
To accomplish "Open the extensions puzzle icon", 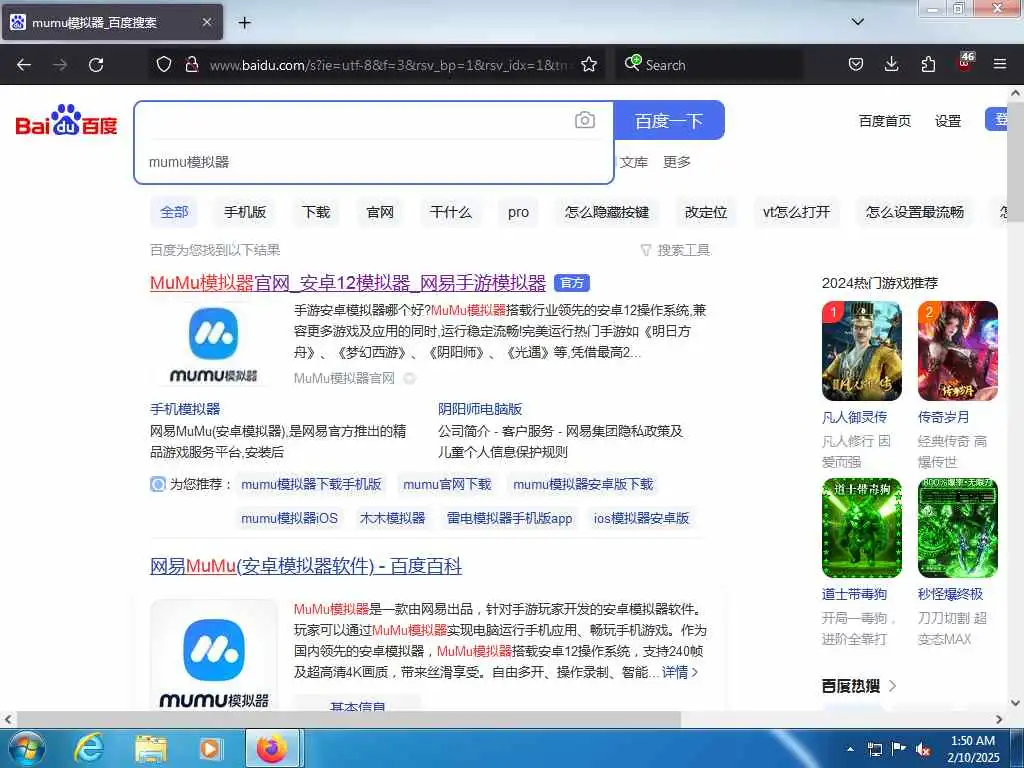I will pyautogui.click(x=928, y=65).
